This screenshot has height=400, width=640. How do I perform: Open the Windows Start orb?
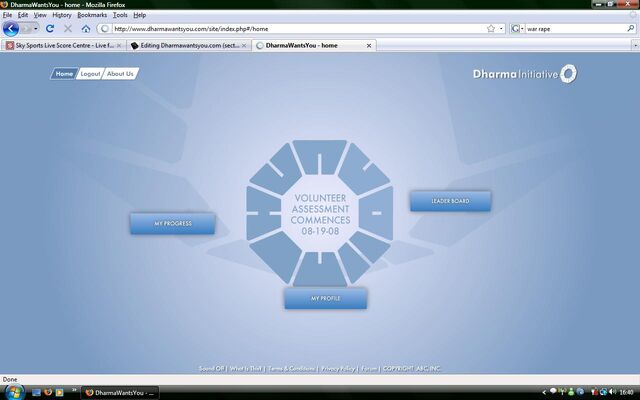pos(14,392)
